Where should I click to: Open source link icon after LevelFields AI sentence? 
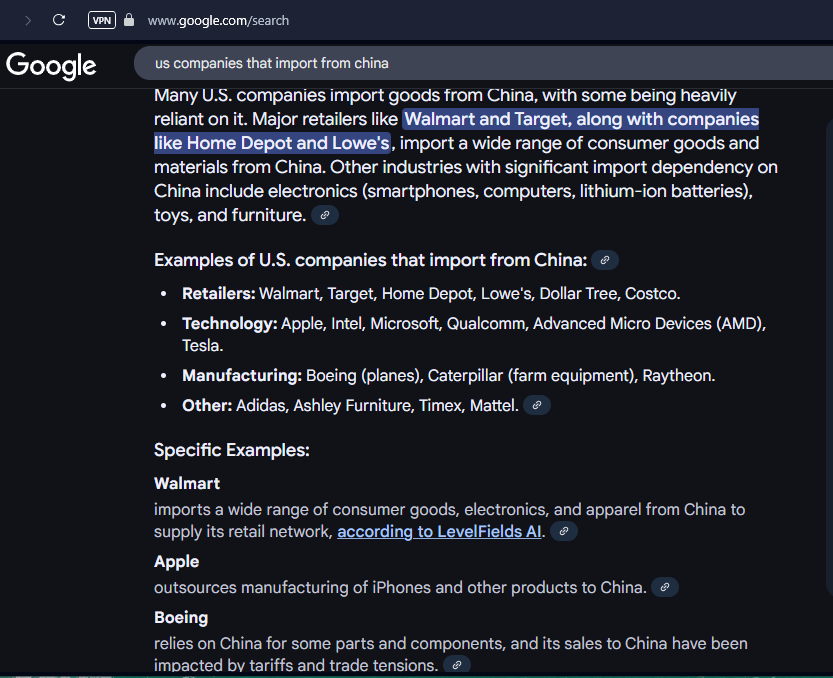tap(564, 531)
